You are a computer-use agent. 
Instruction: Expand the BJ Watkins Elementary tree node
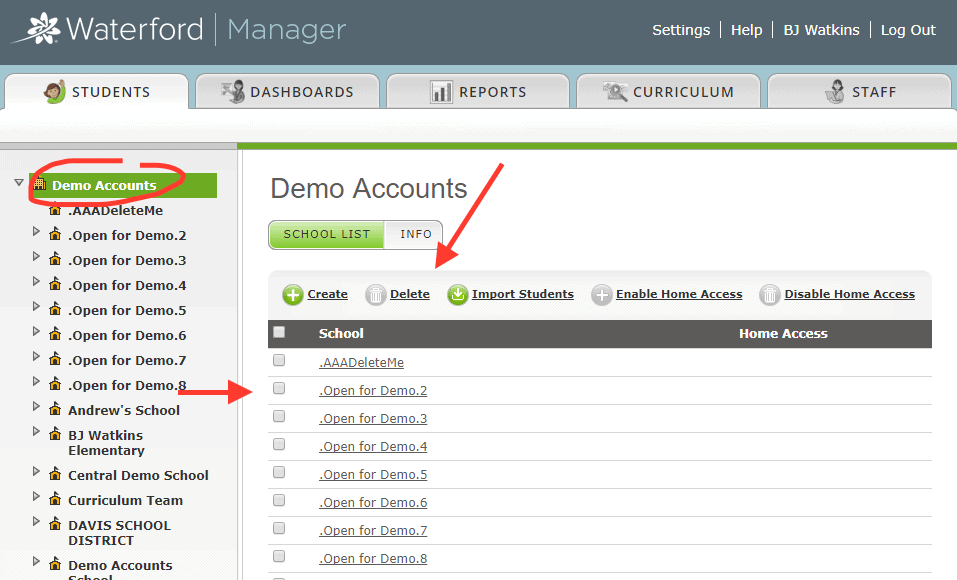click(x=35, y=432)
